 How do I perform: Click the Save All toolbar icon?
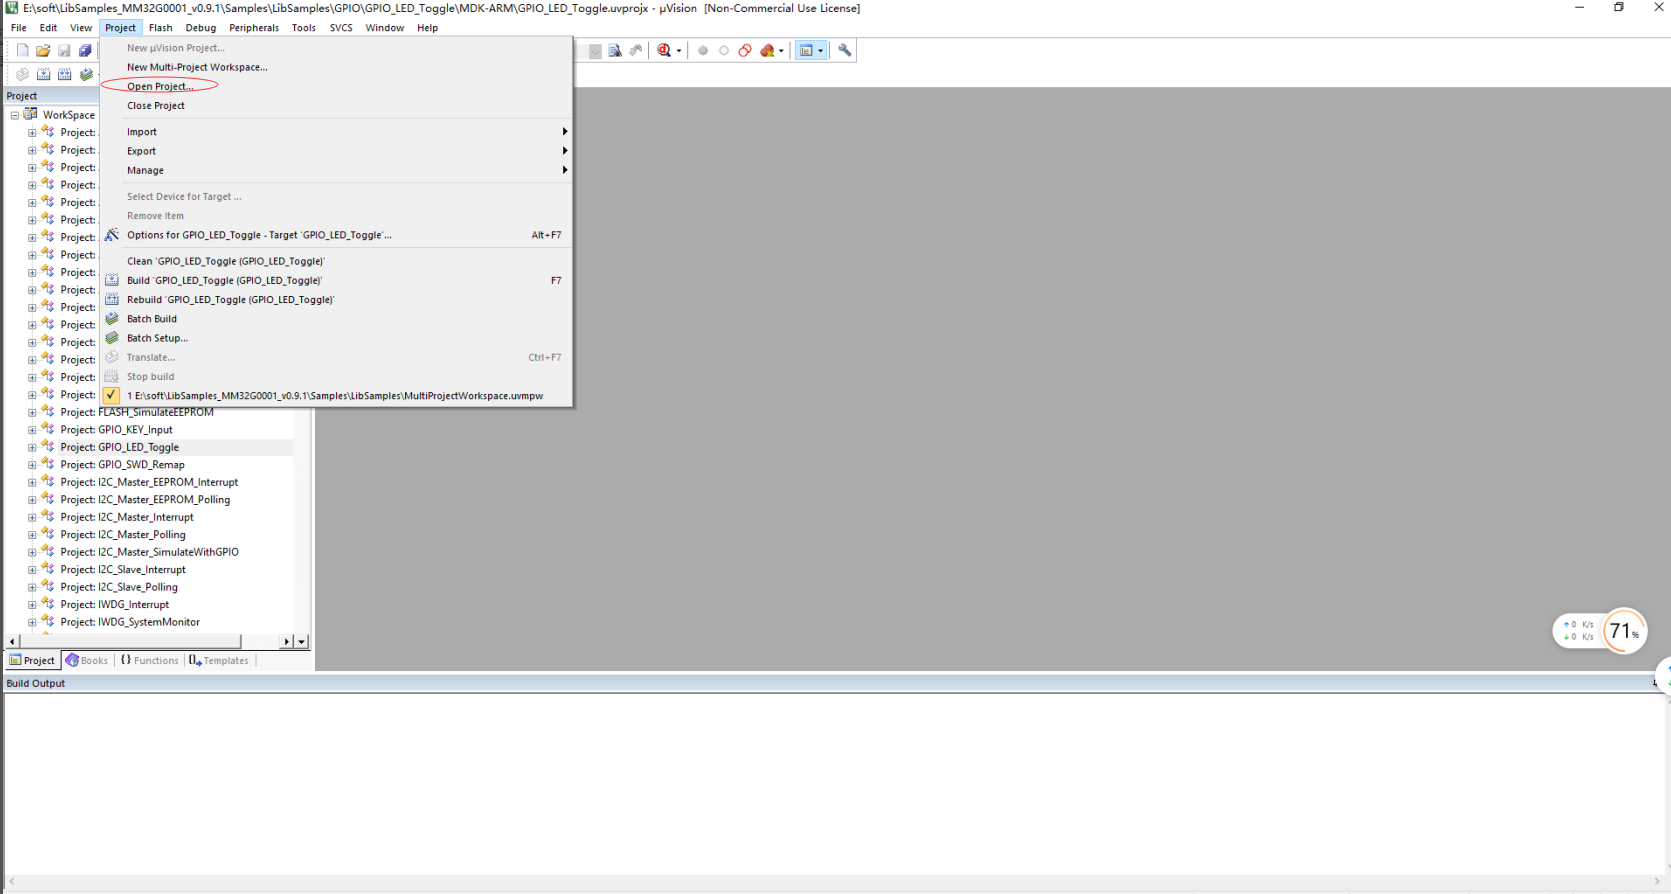coord(85,50)
